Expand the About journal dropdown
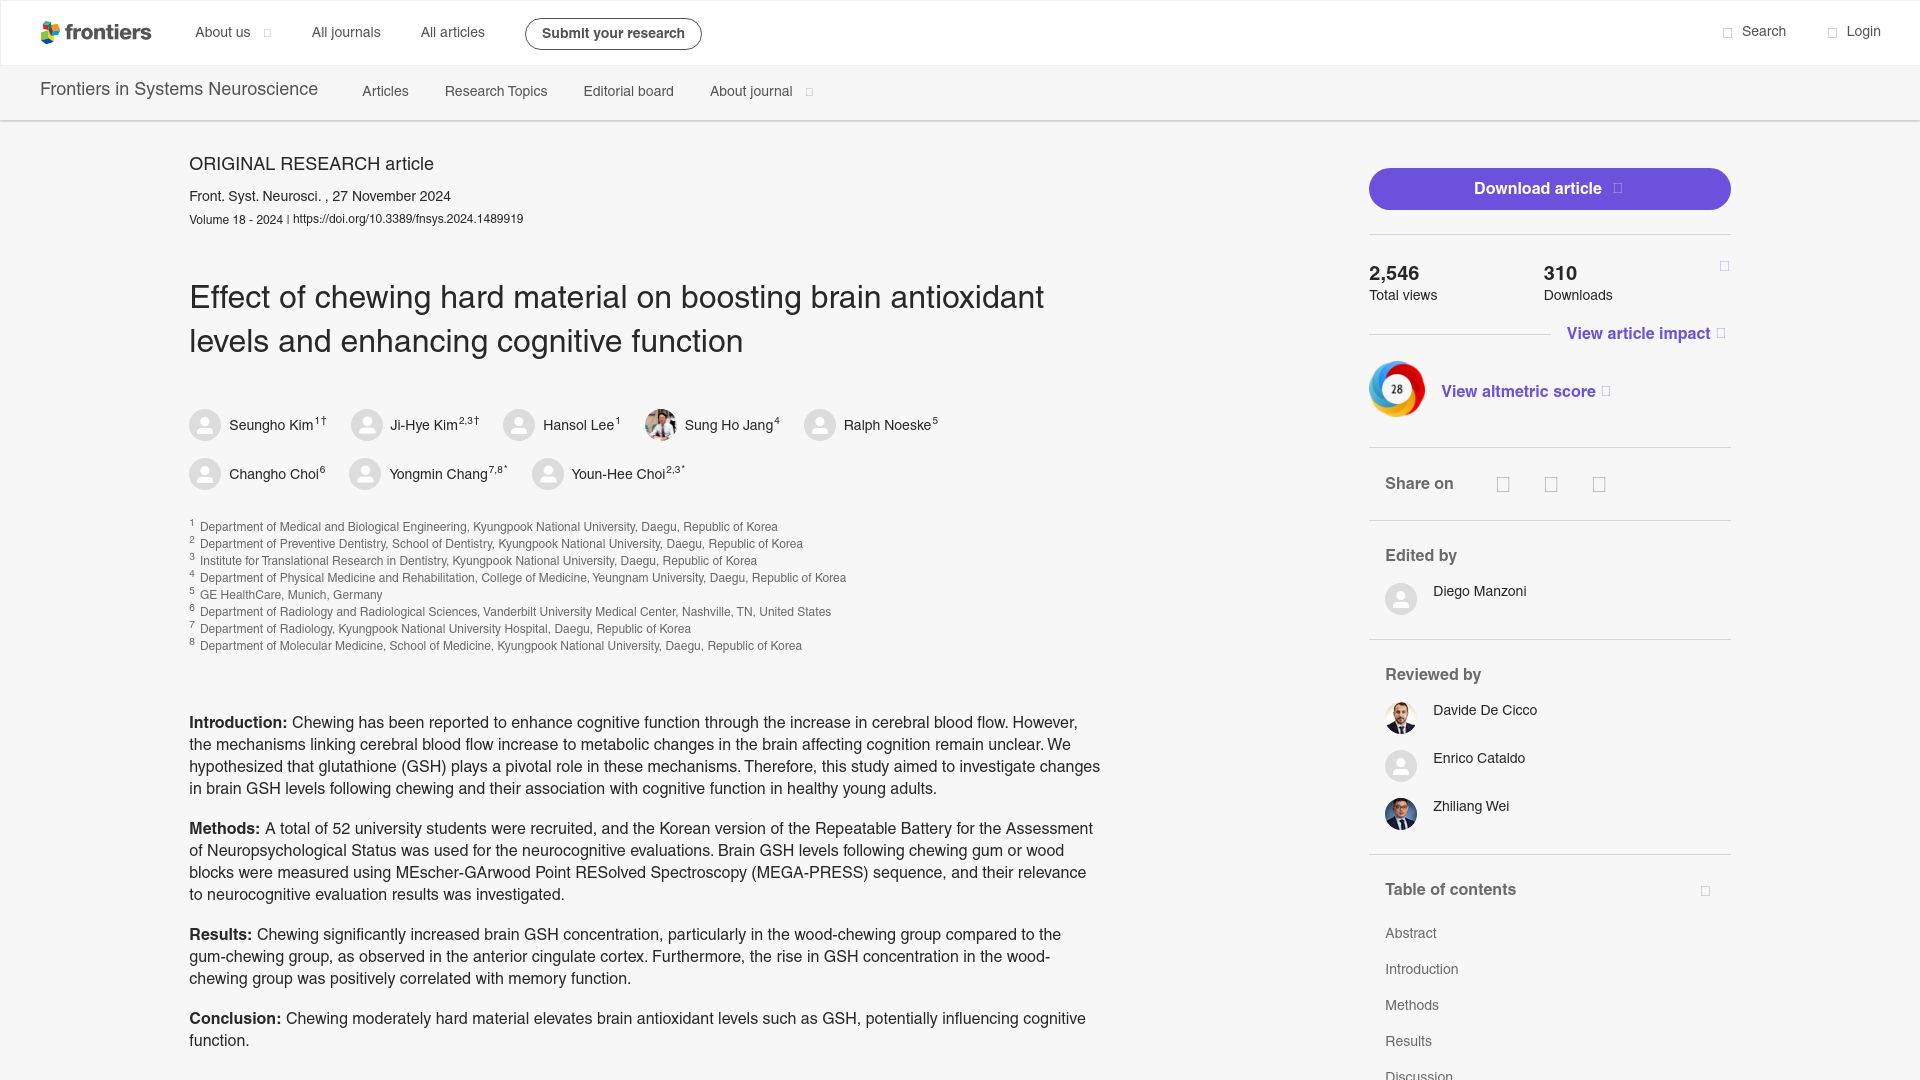 tap(761, 92)
